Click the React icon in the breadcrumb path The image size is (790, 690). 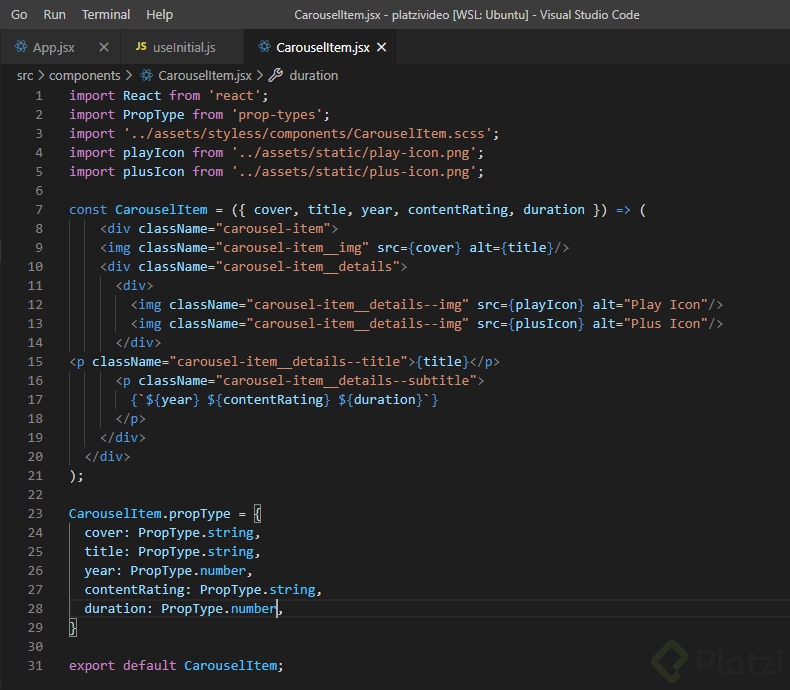[147, 75]
